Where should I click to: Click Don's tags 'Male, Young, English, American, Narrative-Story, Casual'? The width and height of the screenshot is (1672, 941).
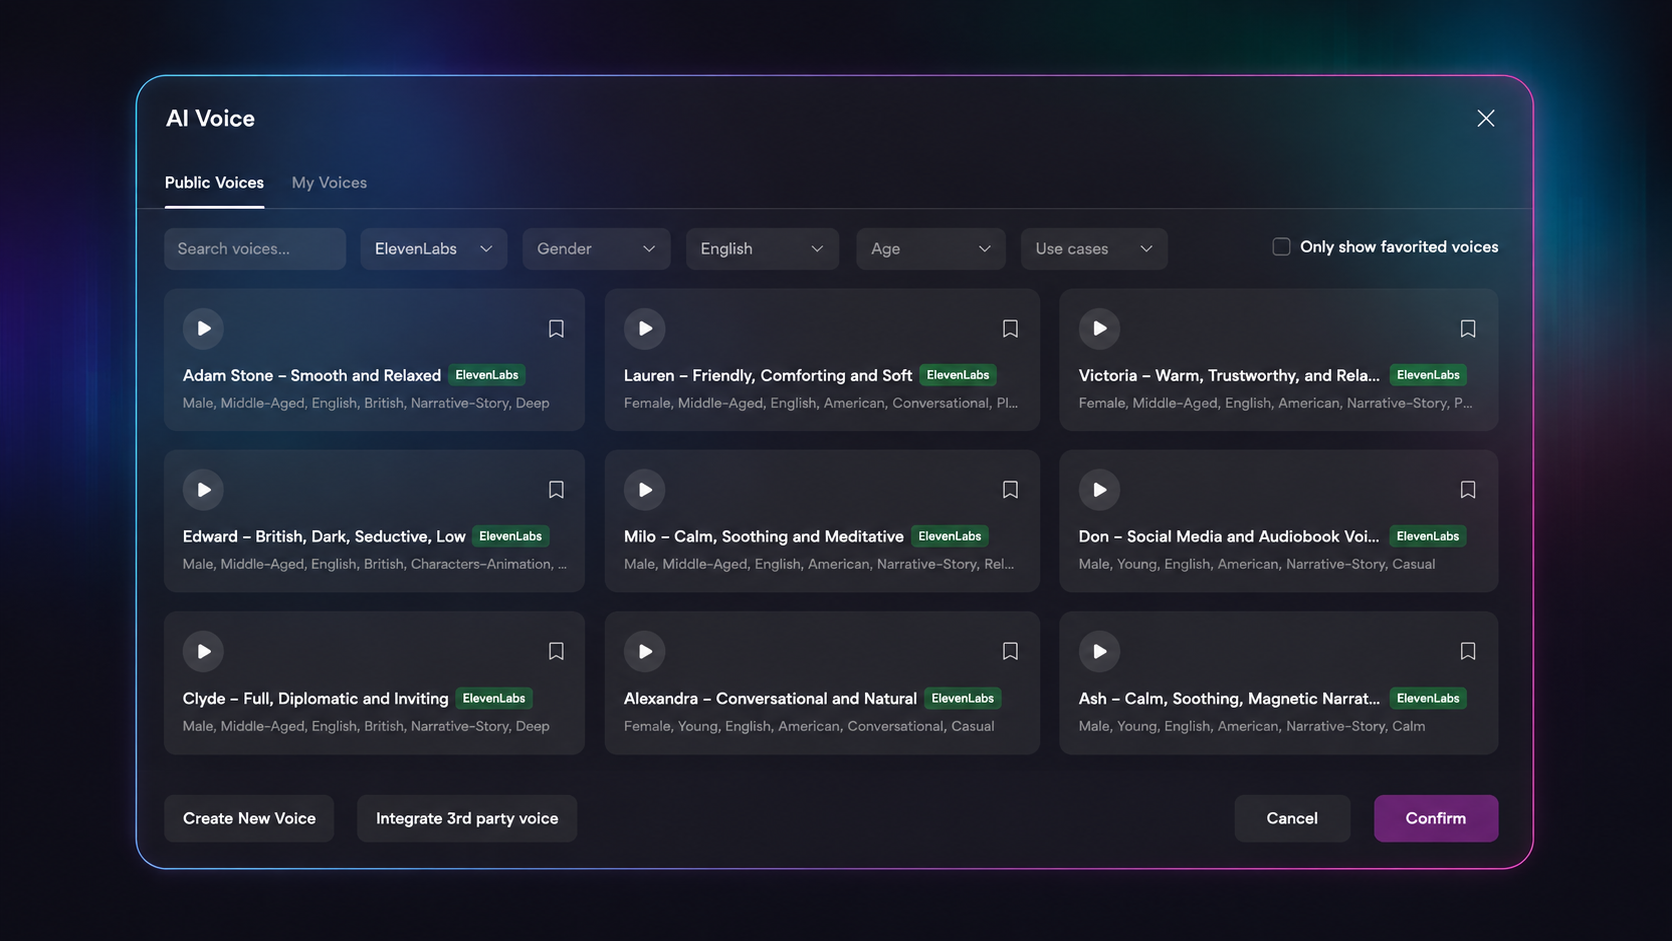1257,565
